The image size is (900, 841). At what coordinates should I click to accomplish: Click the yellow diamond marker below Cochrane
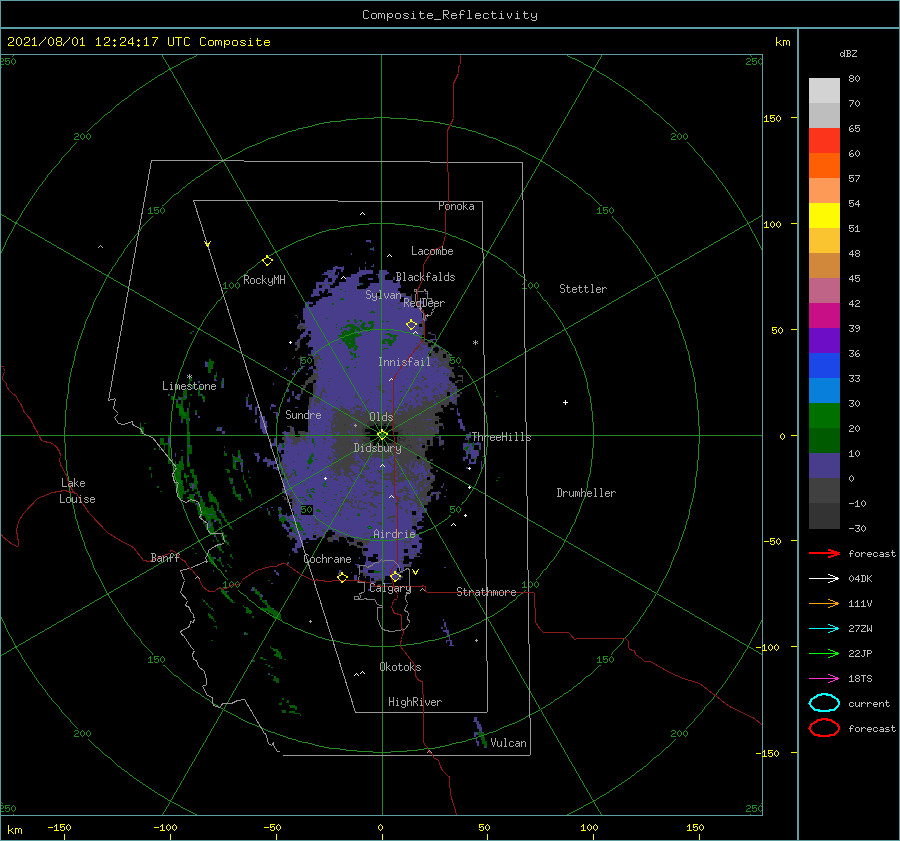point(342,577)
